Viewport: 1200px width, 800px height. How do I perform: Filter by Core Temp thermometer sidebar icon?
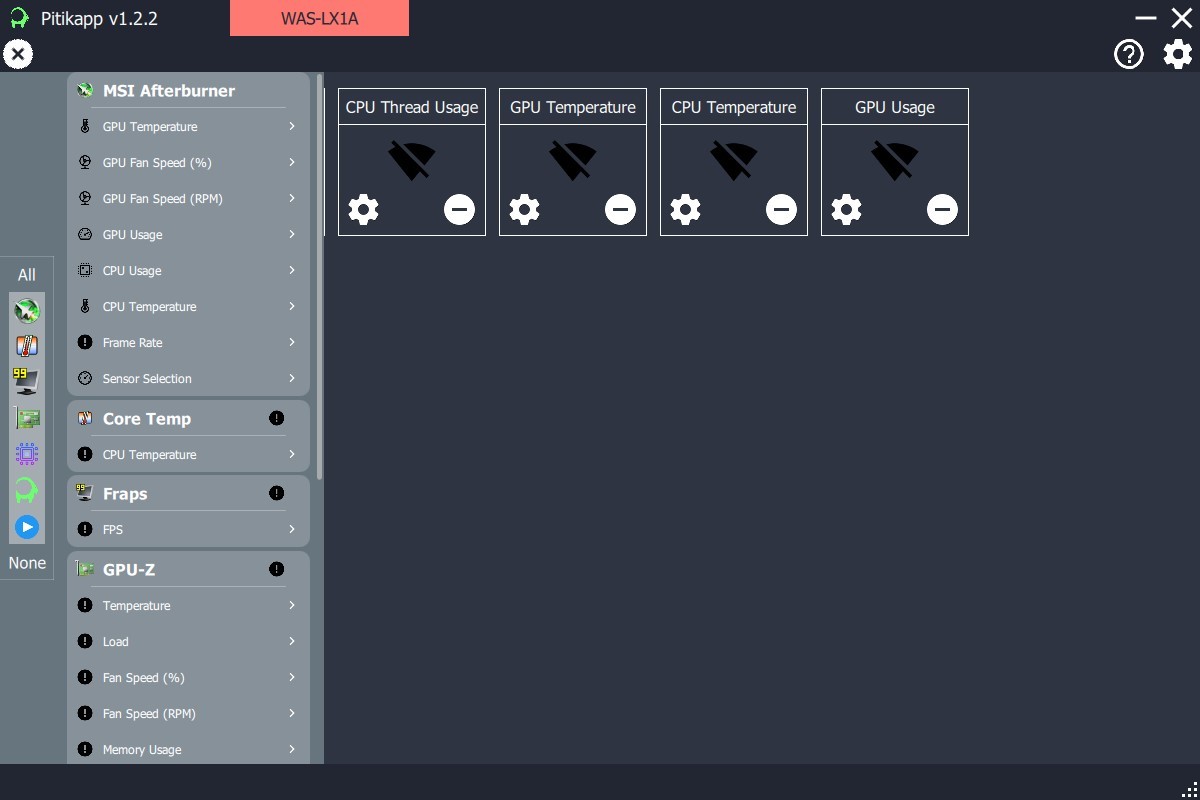coord(27,347)
